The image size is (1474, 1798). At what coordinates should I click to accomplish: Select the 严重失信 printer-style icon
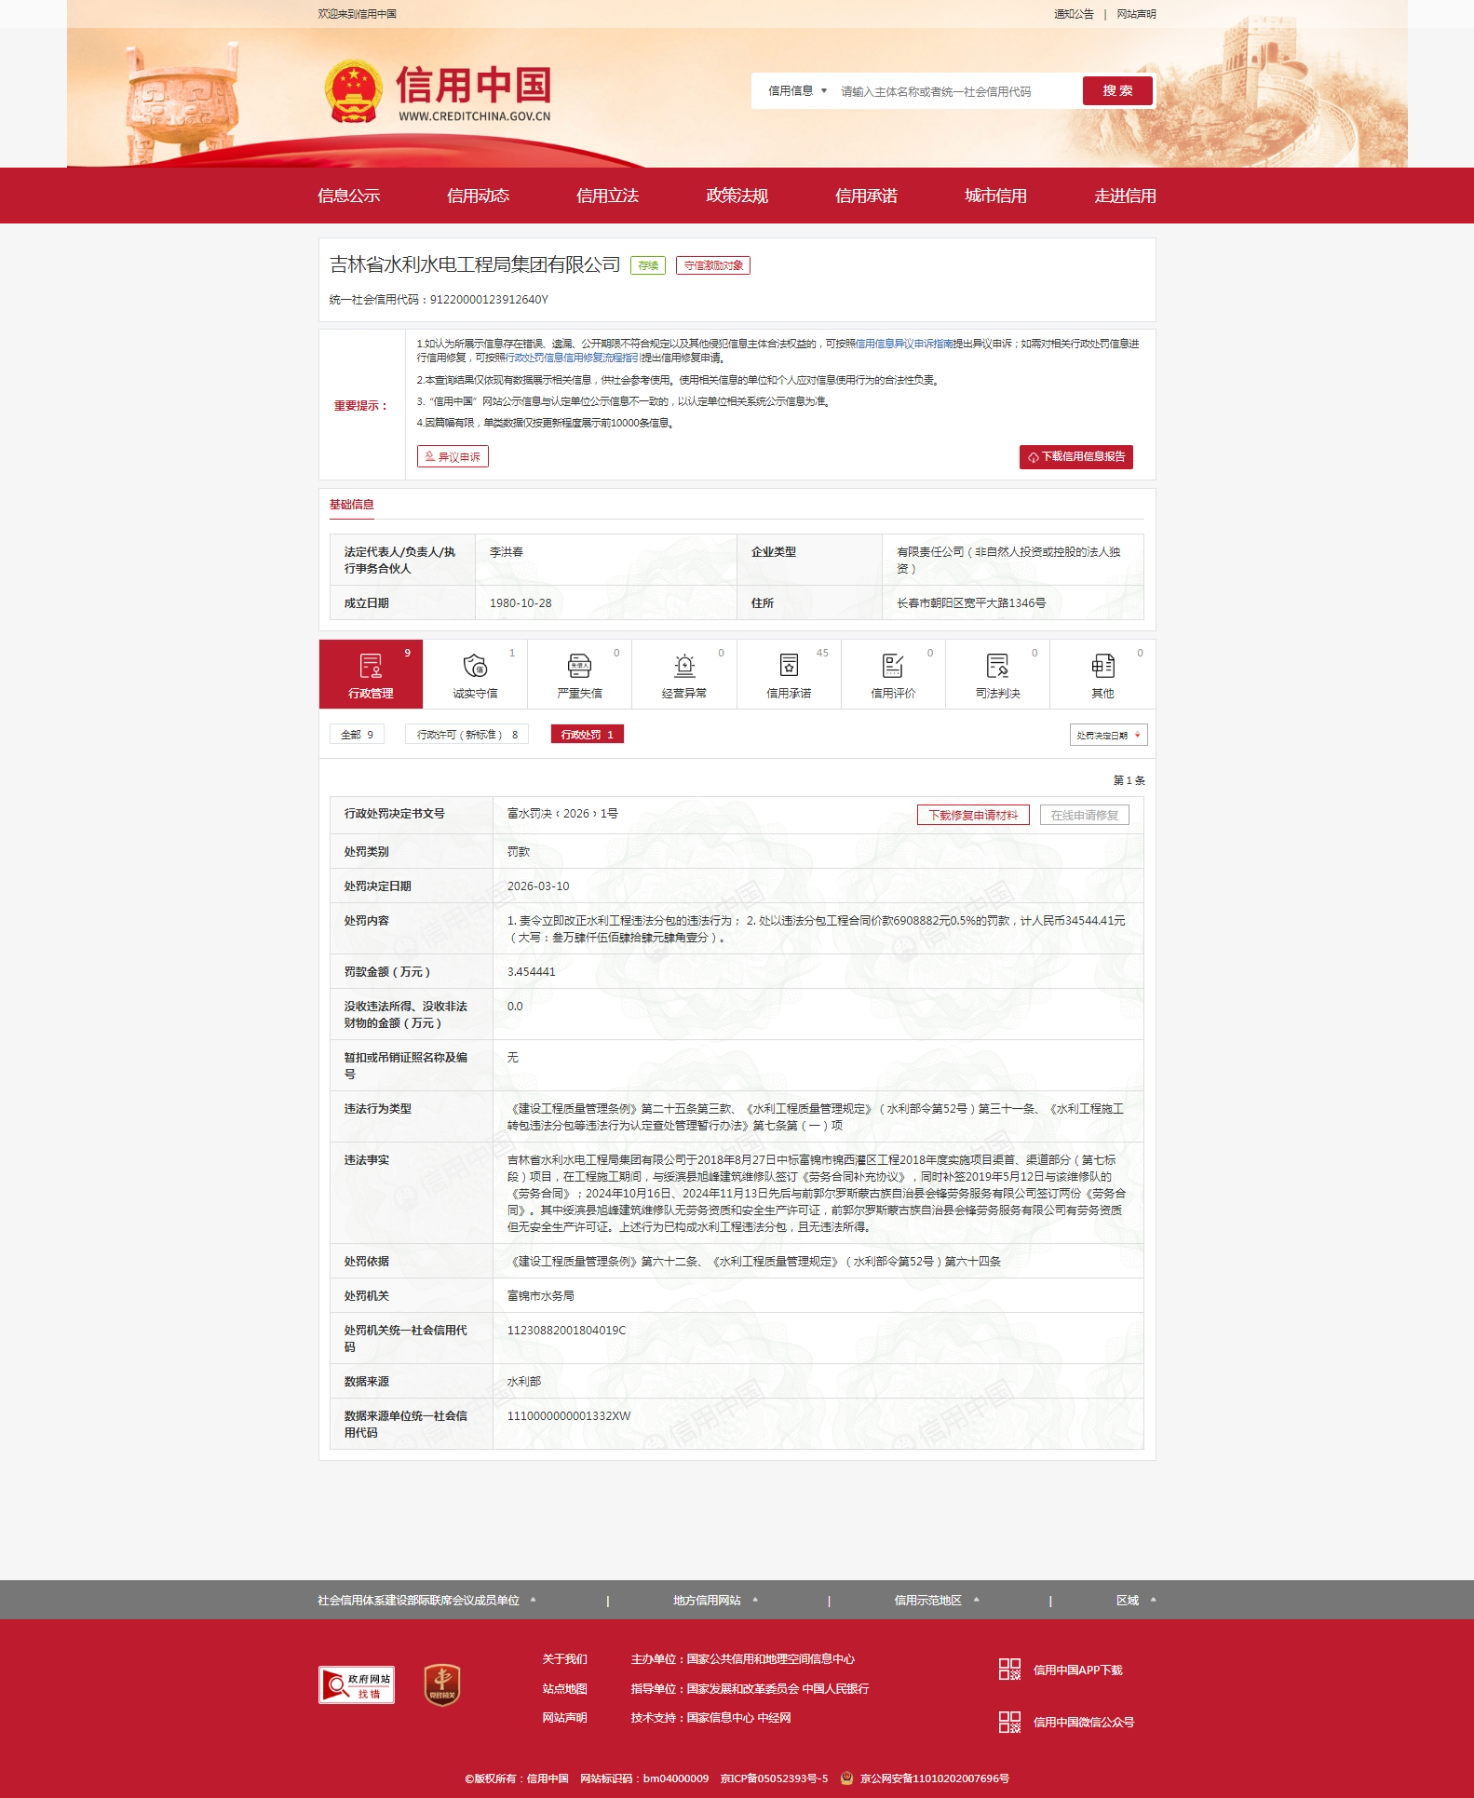pyautogui.click(x=579, y=666)
